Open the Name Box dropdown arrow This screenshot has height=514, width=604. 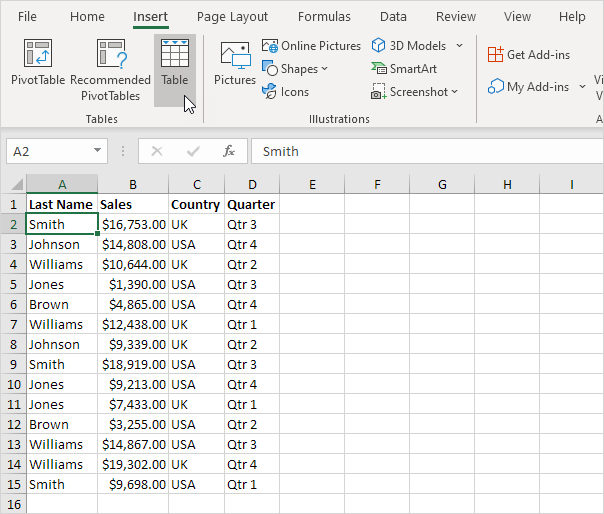click(97, 151)
